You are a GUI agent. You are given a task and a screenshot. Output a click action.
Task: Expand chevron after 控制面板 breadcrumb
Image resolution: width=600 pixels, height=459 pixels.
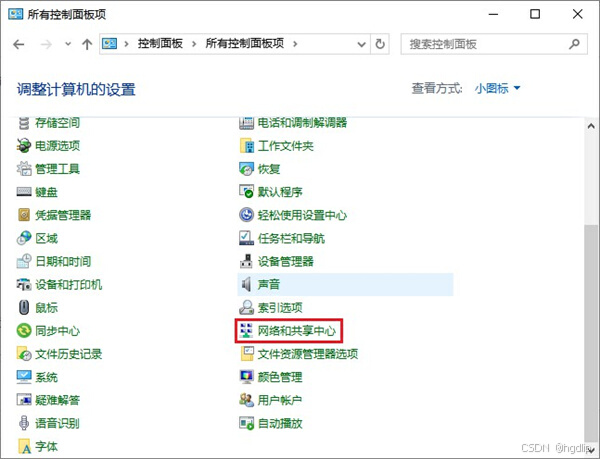194,44
